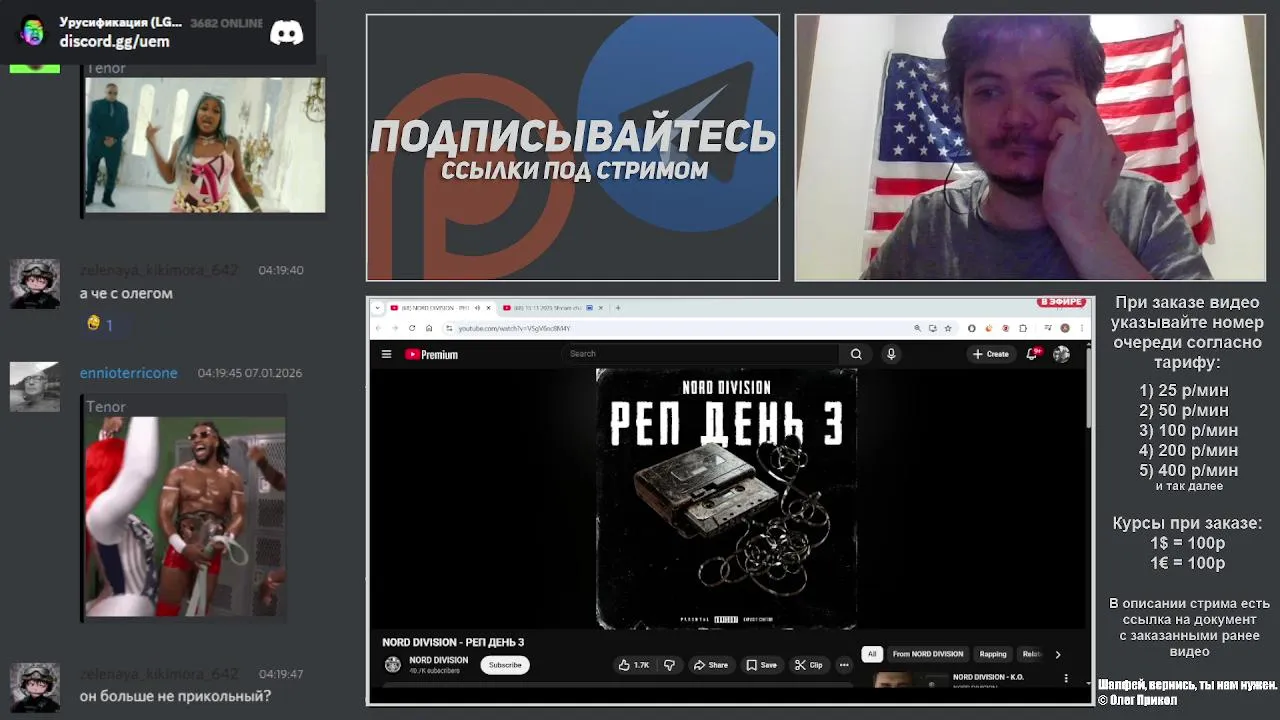This screenshot has height=720, width=1280.
Task: Open the NORD DIVISION channel name link
Action: (x=438, y=660)
